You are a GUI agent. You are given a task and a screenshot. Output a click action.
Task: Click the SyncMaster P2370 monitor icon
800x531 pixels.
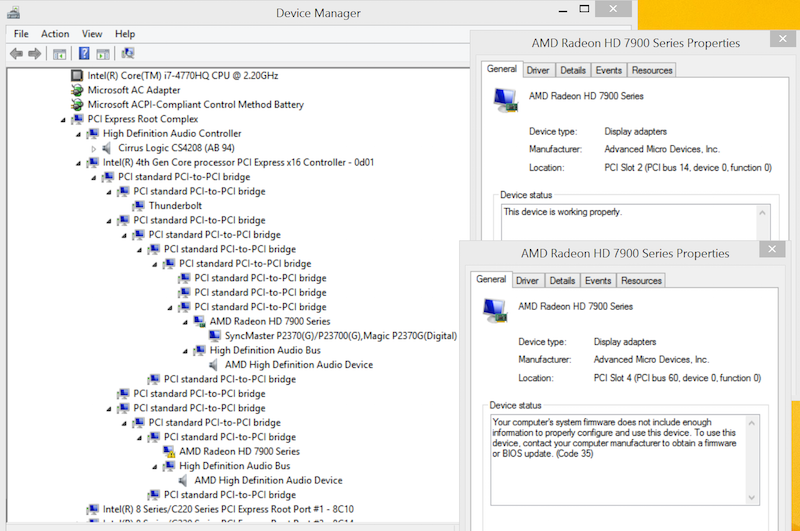pyautogui.click(x=215, y=336)
